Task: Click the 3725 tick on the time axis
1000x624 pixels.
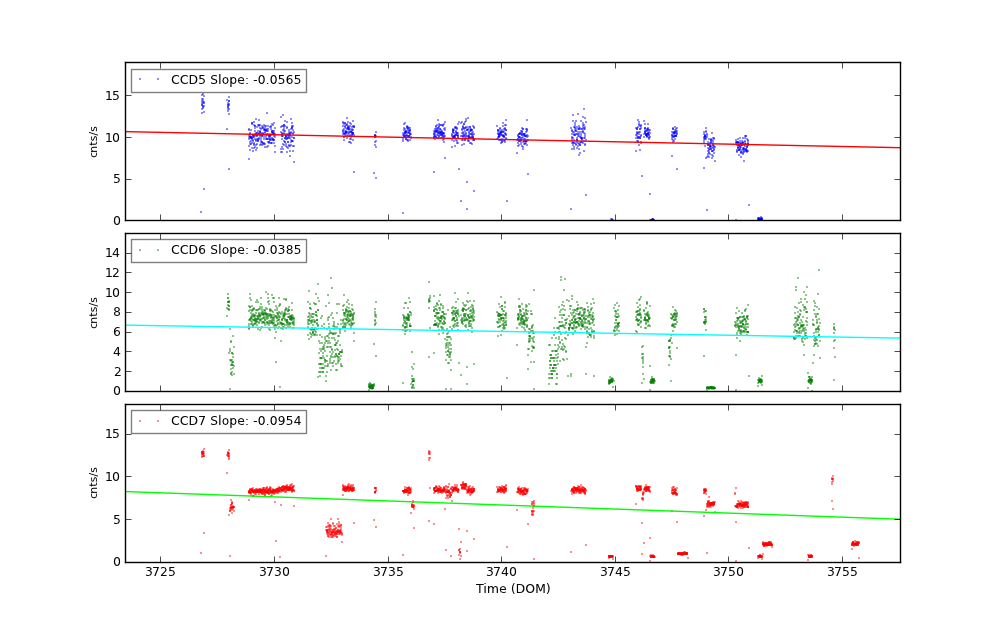Action: (160, 571)
